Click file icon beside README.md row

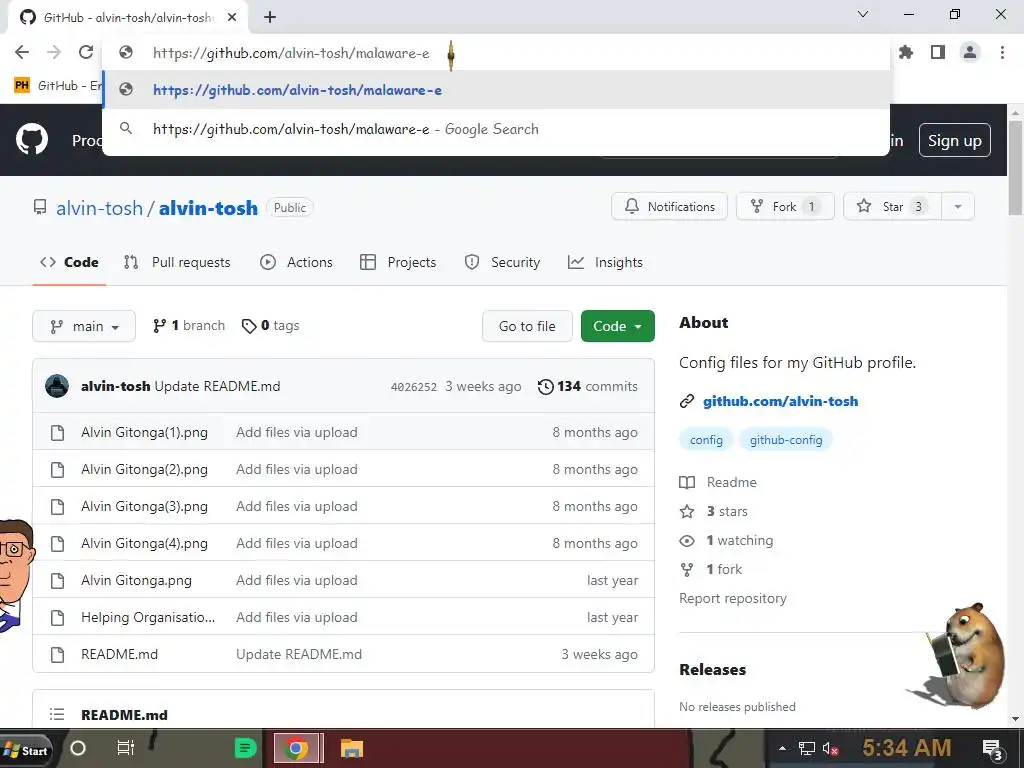(57, 655)
